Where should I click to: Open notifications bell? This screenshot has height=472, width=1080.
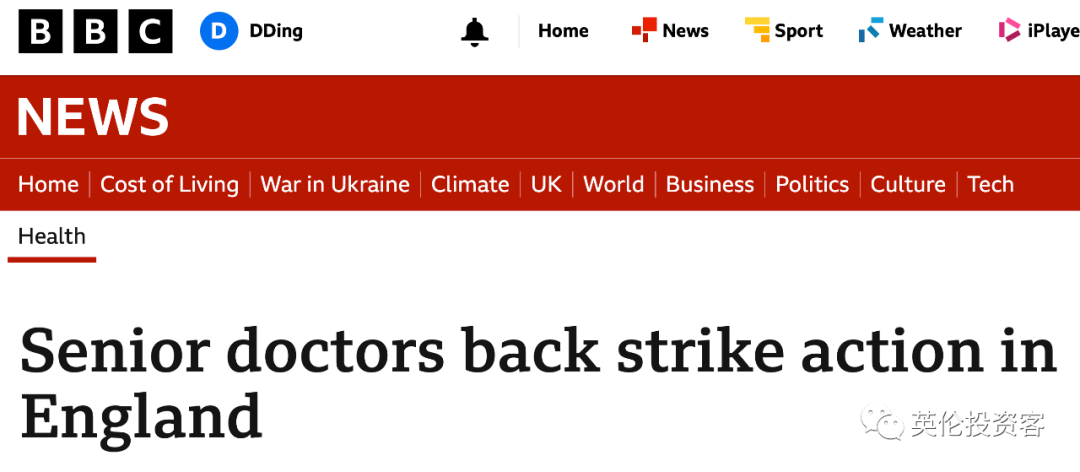tap(474, 32)
